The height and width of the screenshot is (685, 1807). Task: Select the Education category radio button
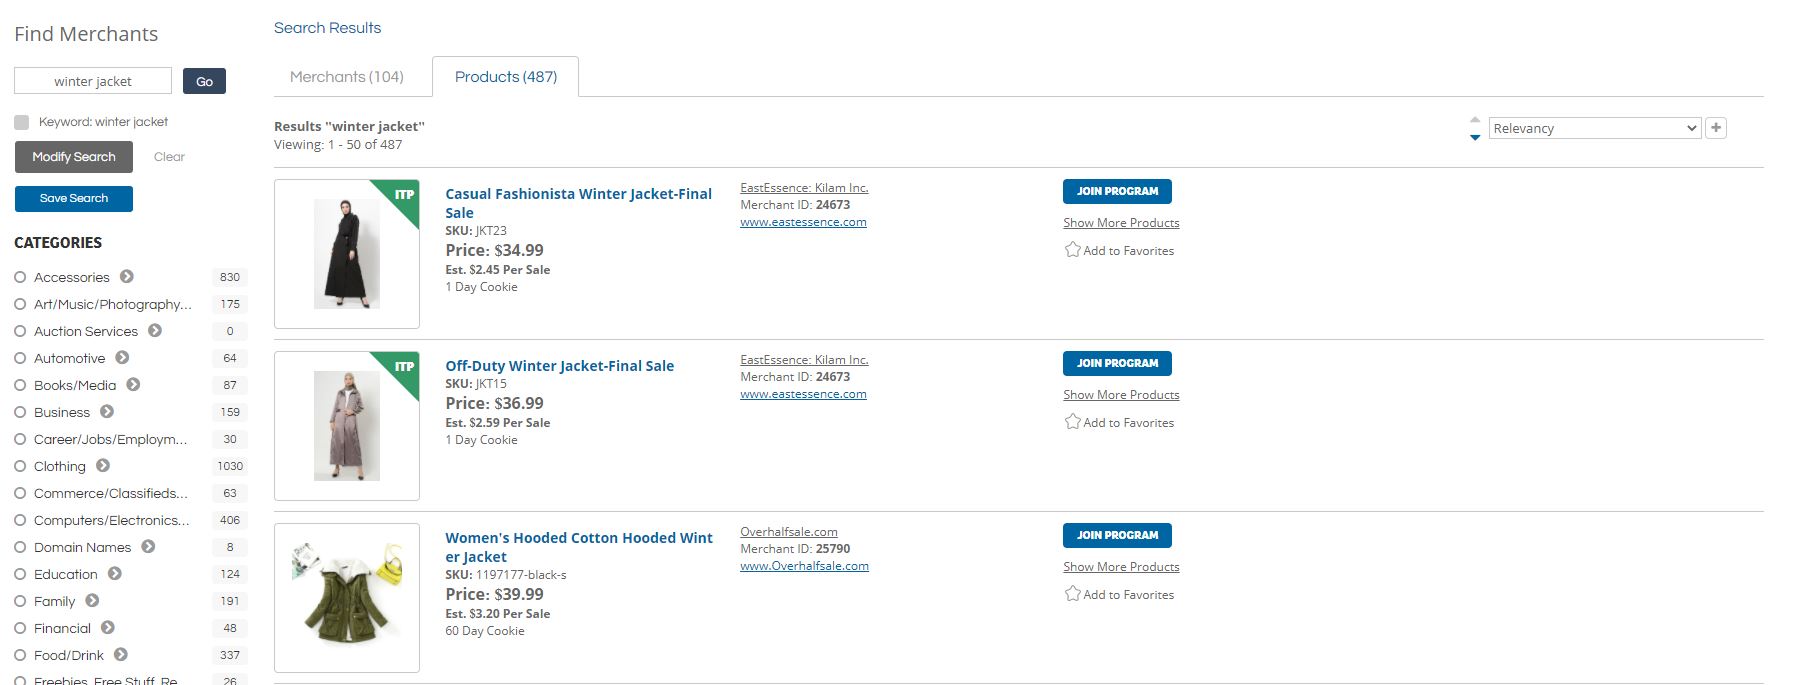coord(20,574)
